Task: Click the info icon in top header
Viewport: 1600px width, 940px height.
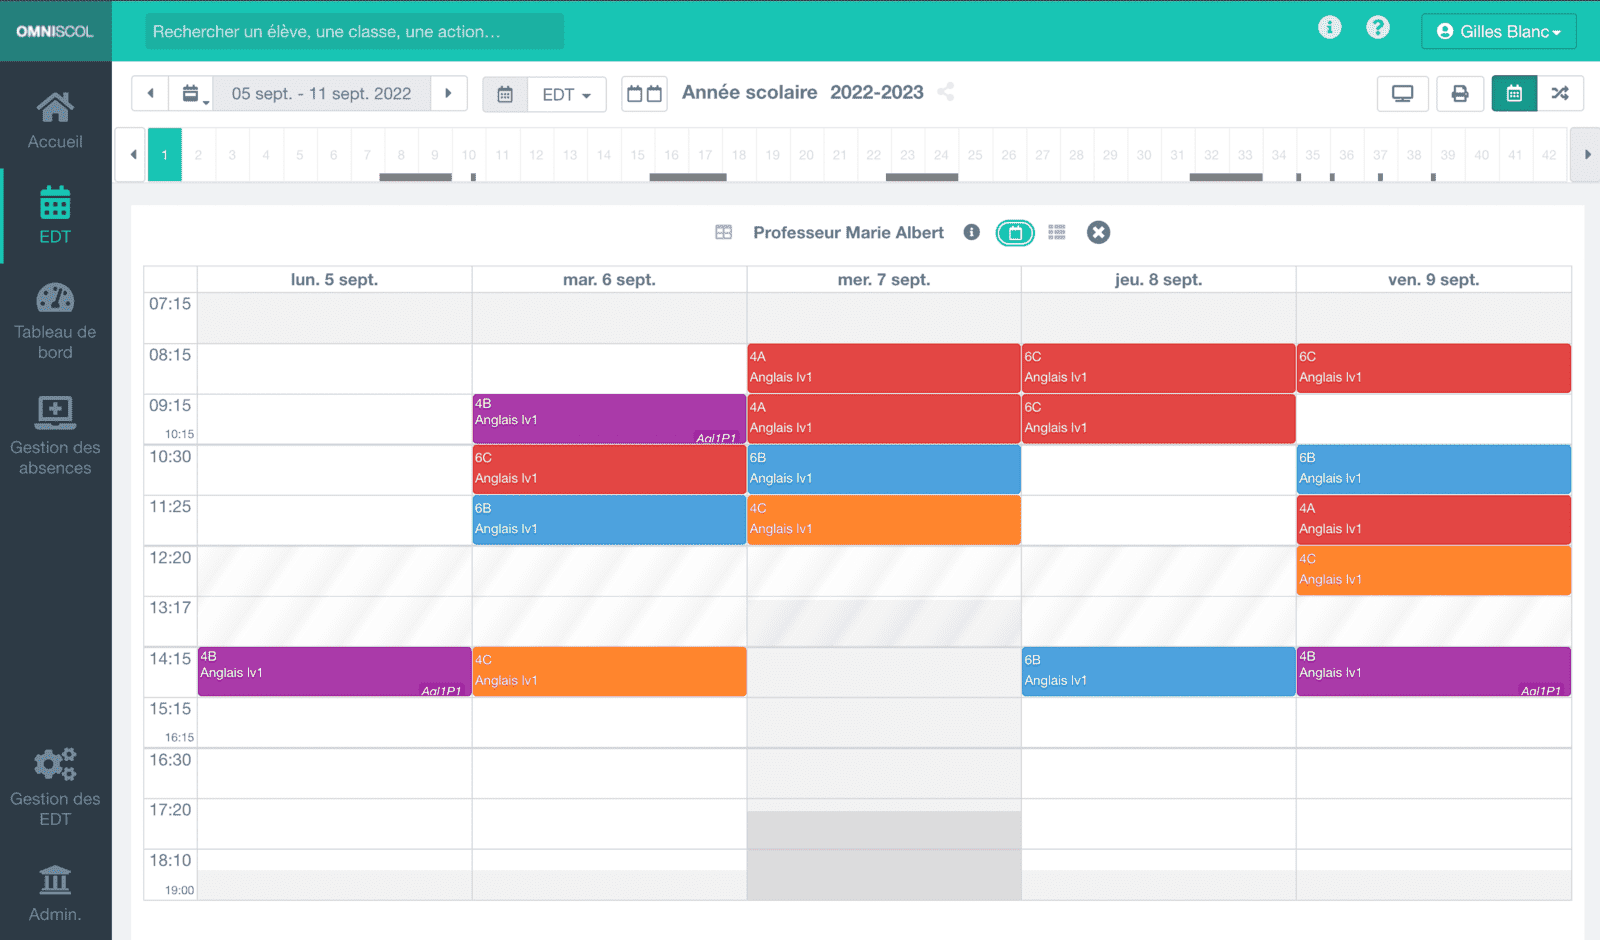Action: click(x=1329, y=28)
